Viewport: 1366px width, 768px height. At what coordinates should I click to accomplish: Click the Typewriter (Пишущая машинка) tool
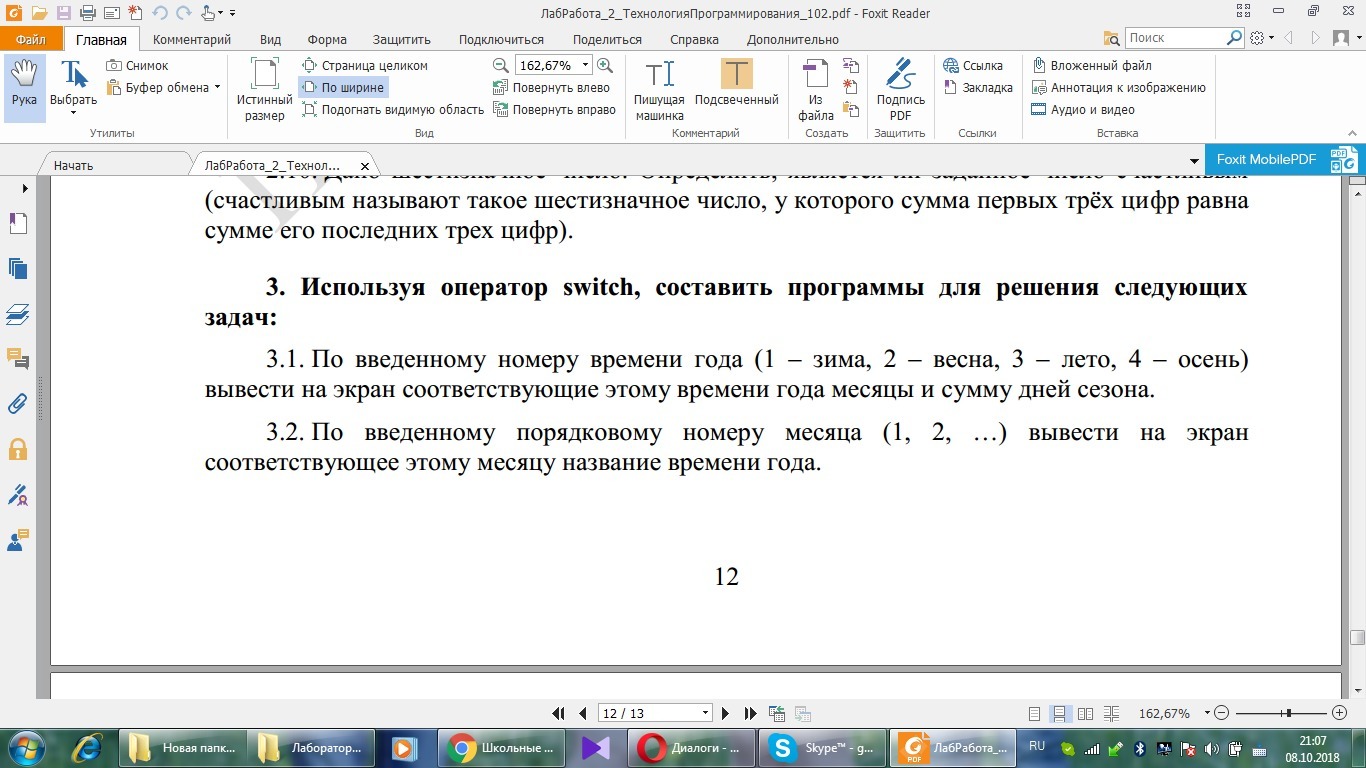(x=659, y=88)
